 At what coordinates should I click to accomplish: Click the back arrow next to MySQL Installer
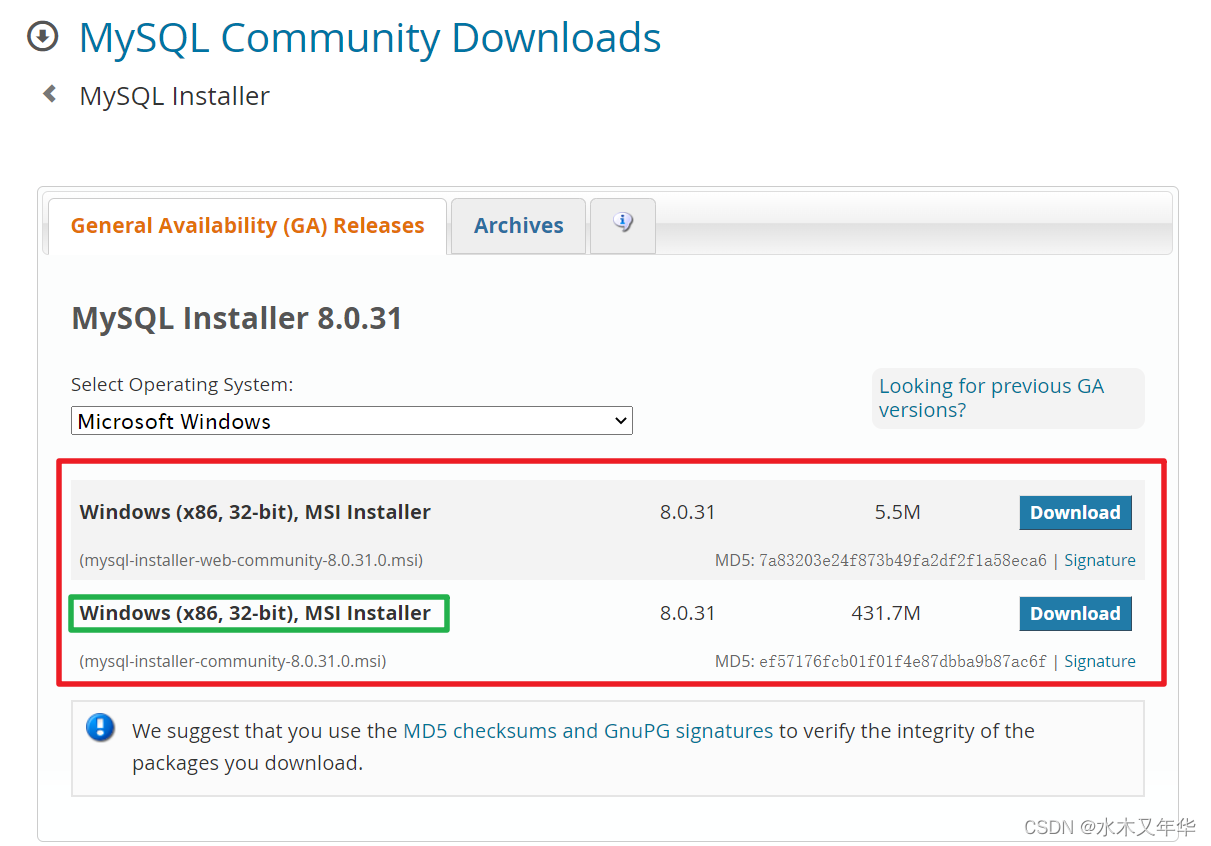click(x=49, y=94)
